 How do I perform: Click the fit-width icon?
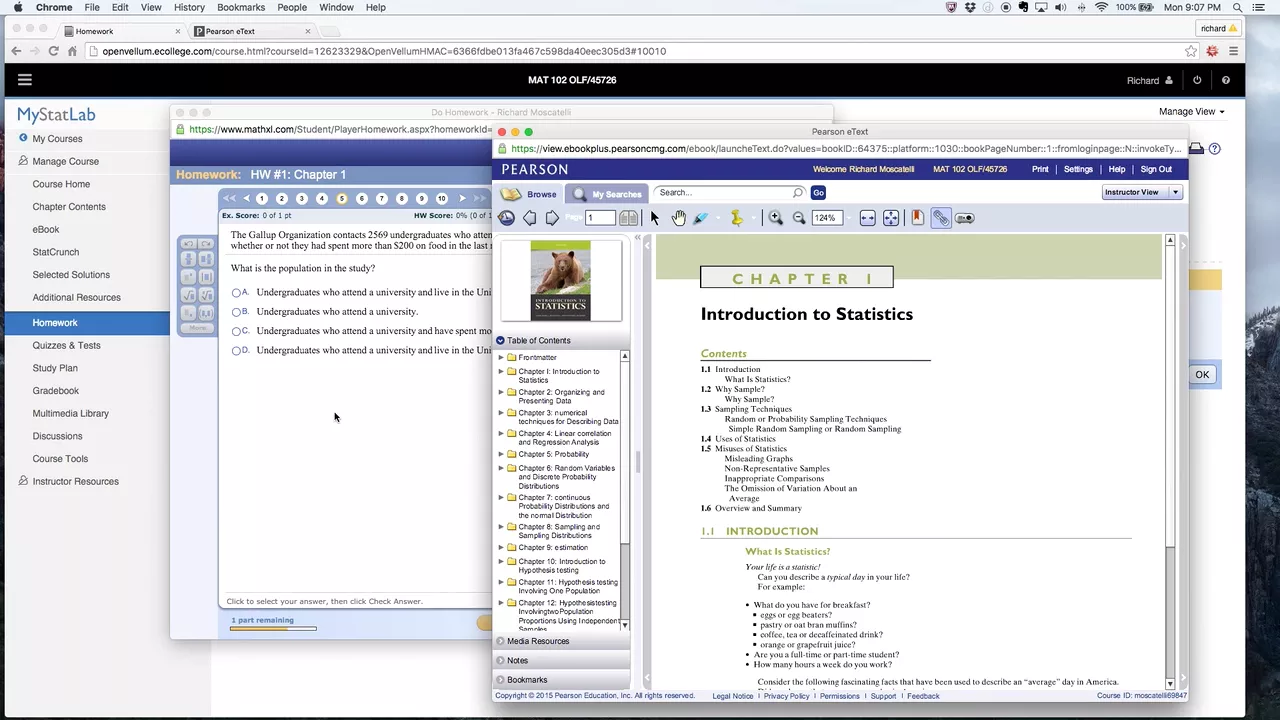coord(867,218)
